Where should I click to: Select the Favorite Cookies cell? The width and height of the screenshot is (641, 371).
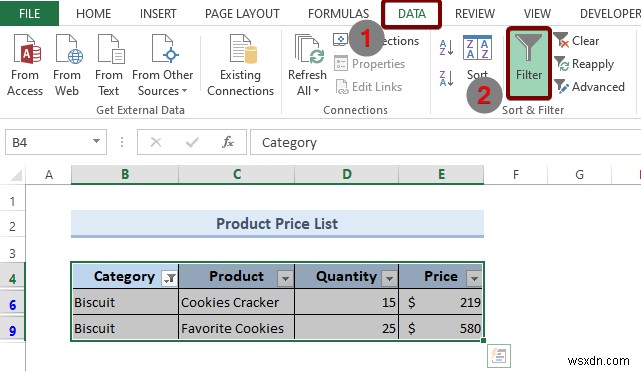(236, 328)
